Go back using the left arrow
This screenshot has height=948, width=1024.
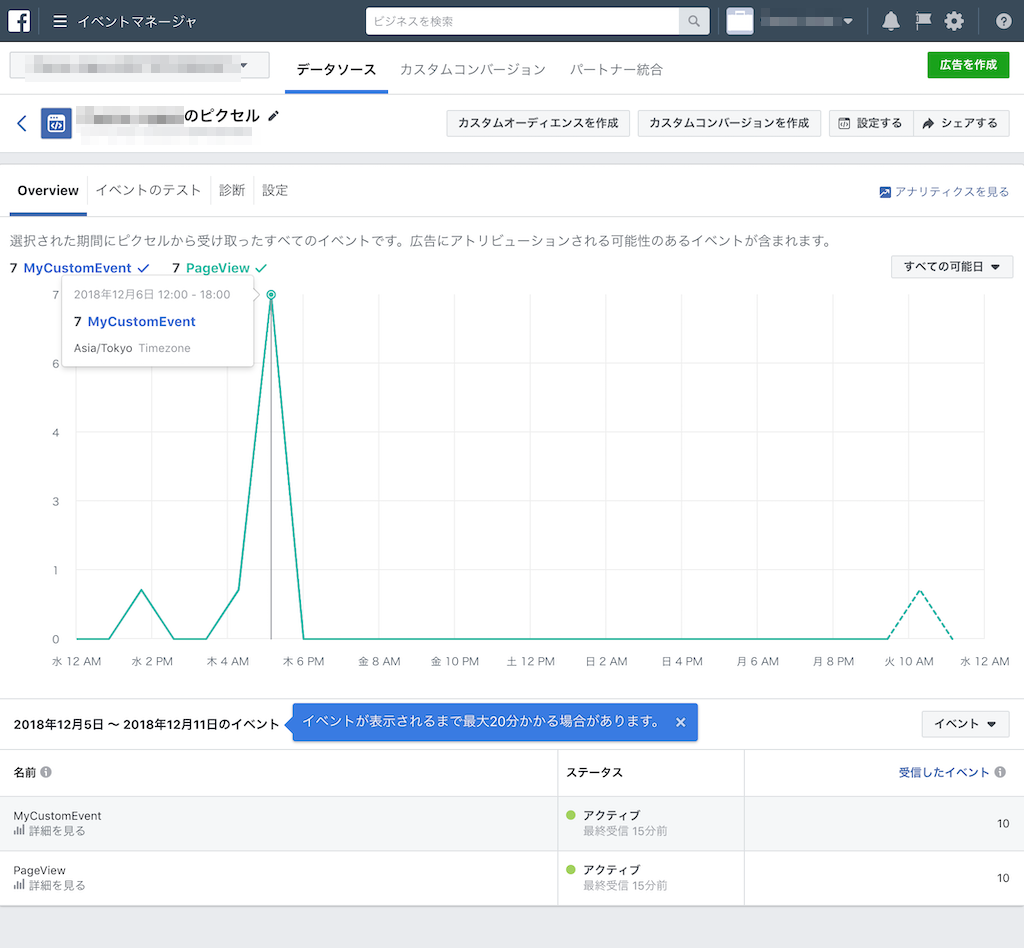tap(22, 123)
